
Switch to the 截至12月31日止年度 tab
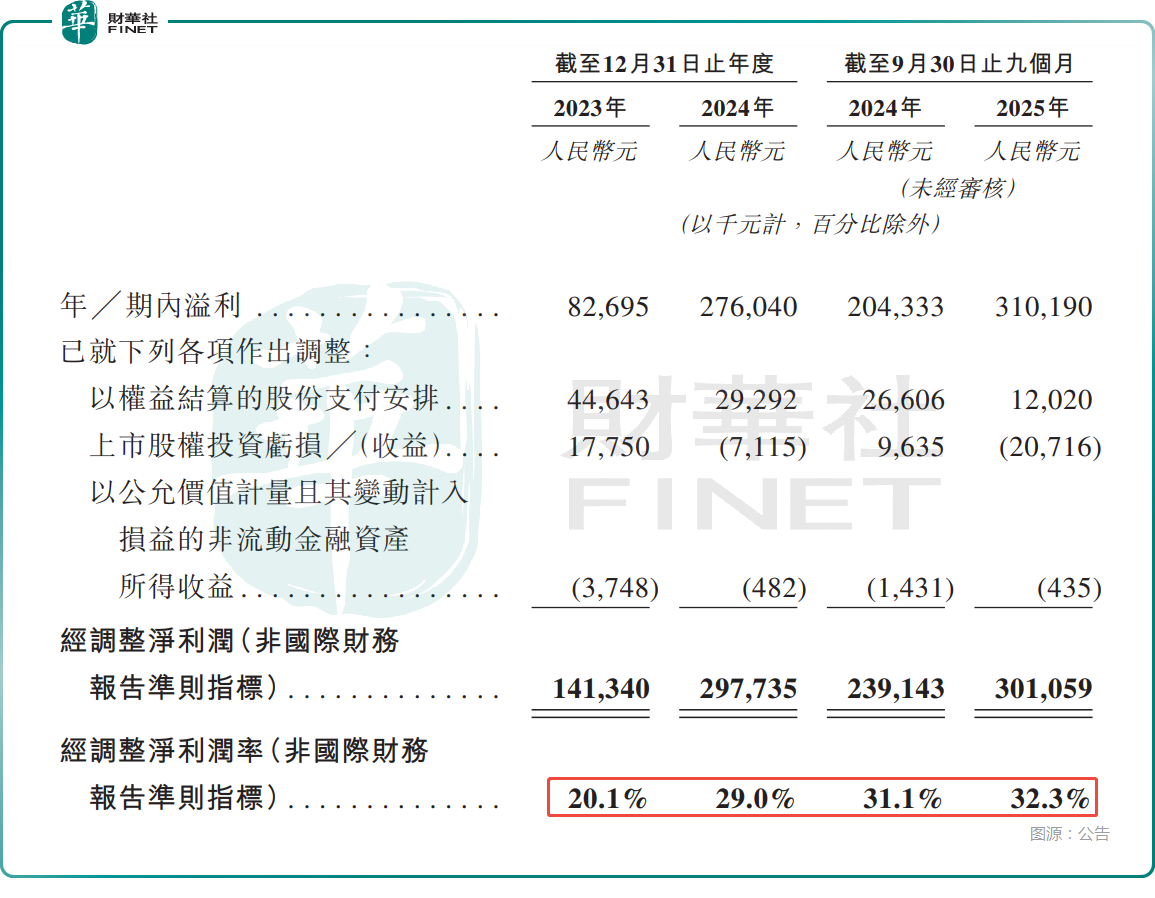tap(664, 60)
